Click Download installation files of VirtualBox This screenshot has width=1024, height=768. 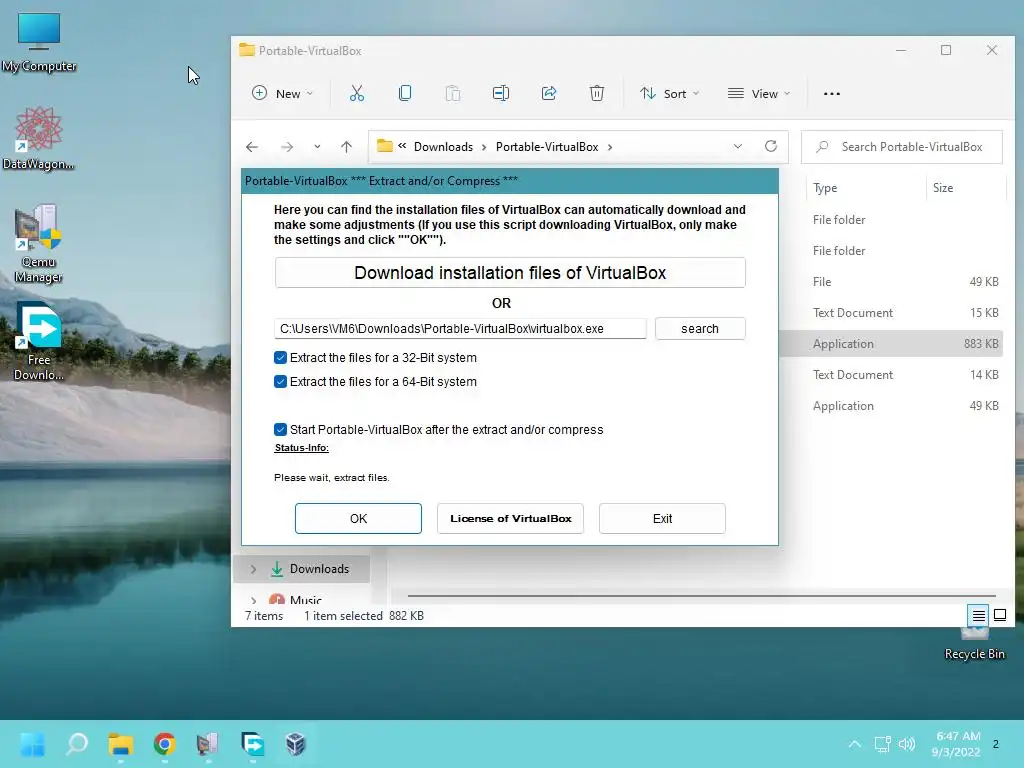tap(510, 272)
